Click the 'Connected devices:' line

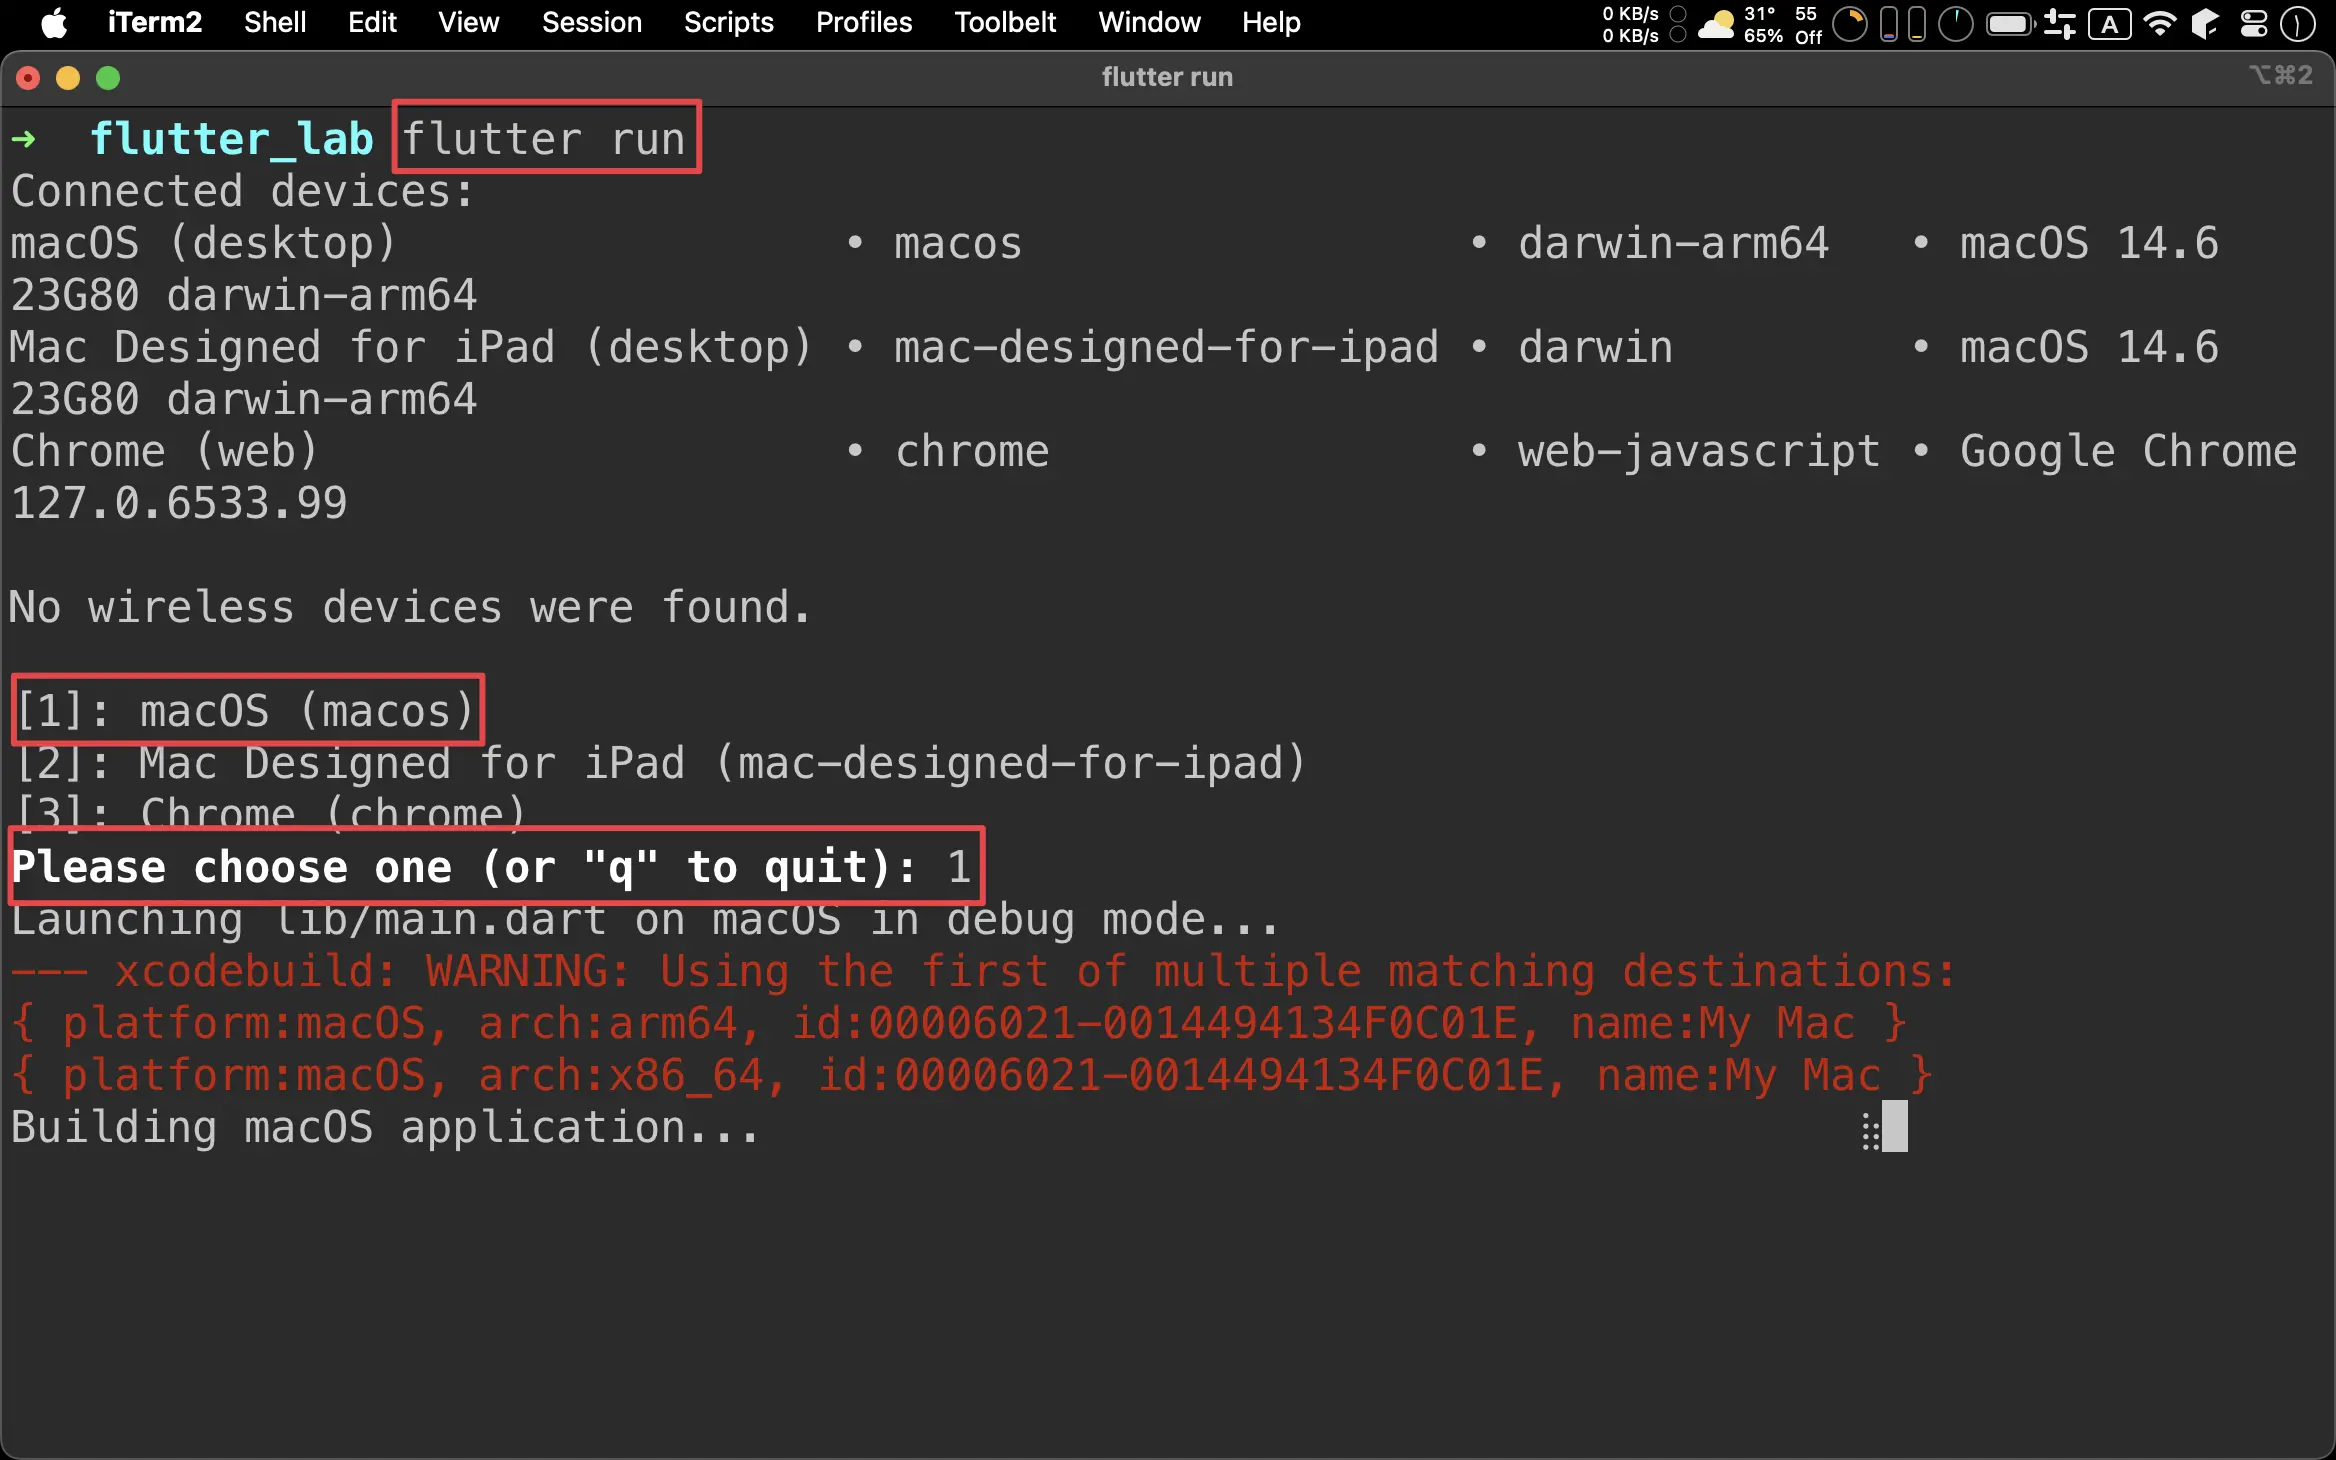pos(242,191)
